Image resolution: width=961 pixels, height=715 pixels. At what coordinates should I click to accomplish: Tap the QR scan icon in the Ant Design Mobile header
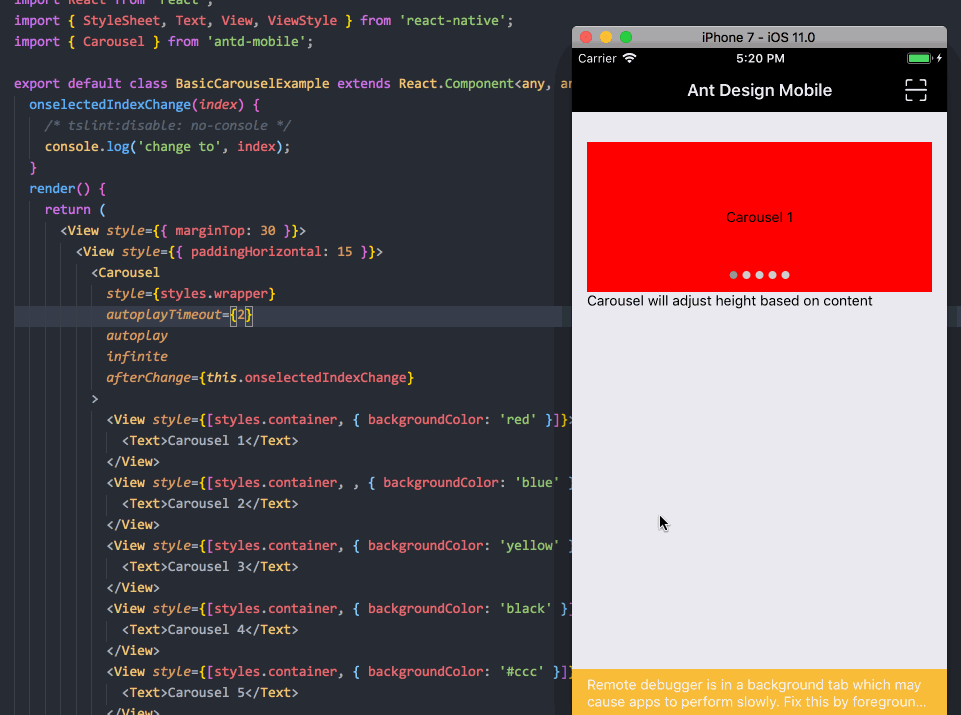pos(915,89)
